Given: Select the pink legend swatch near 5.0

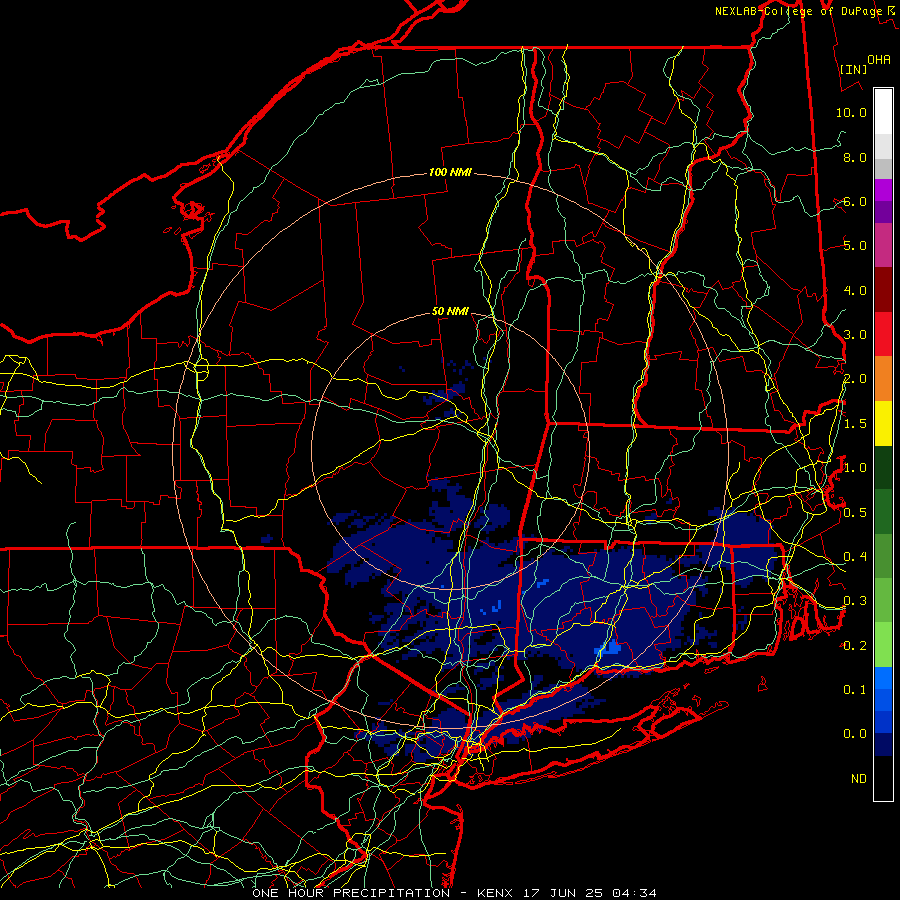Looking at the screenshot, I should 883,245.
